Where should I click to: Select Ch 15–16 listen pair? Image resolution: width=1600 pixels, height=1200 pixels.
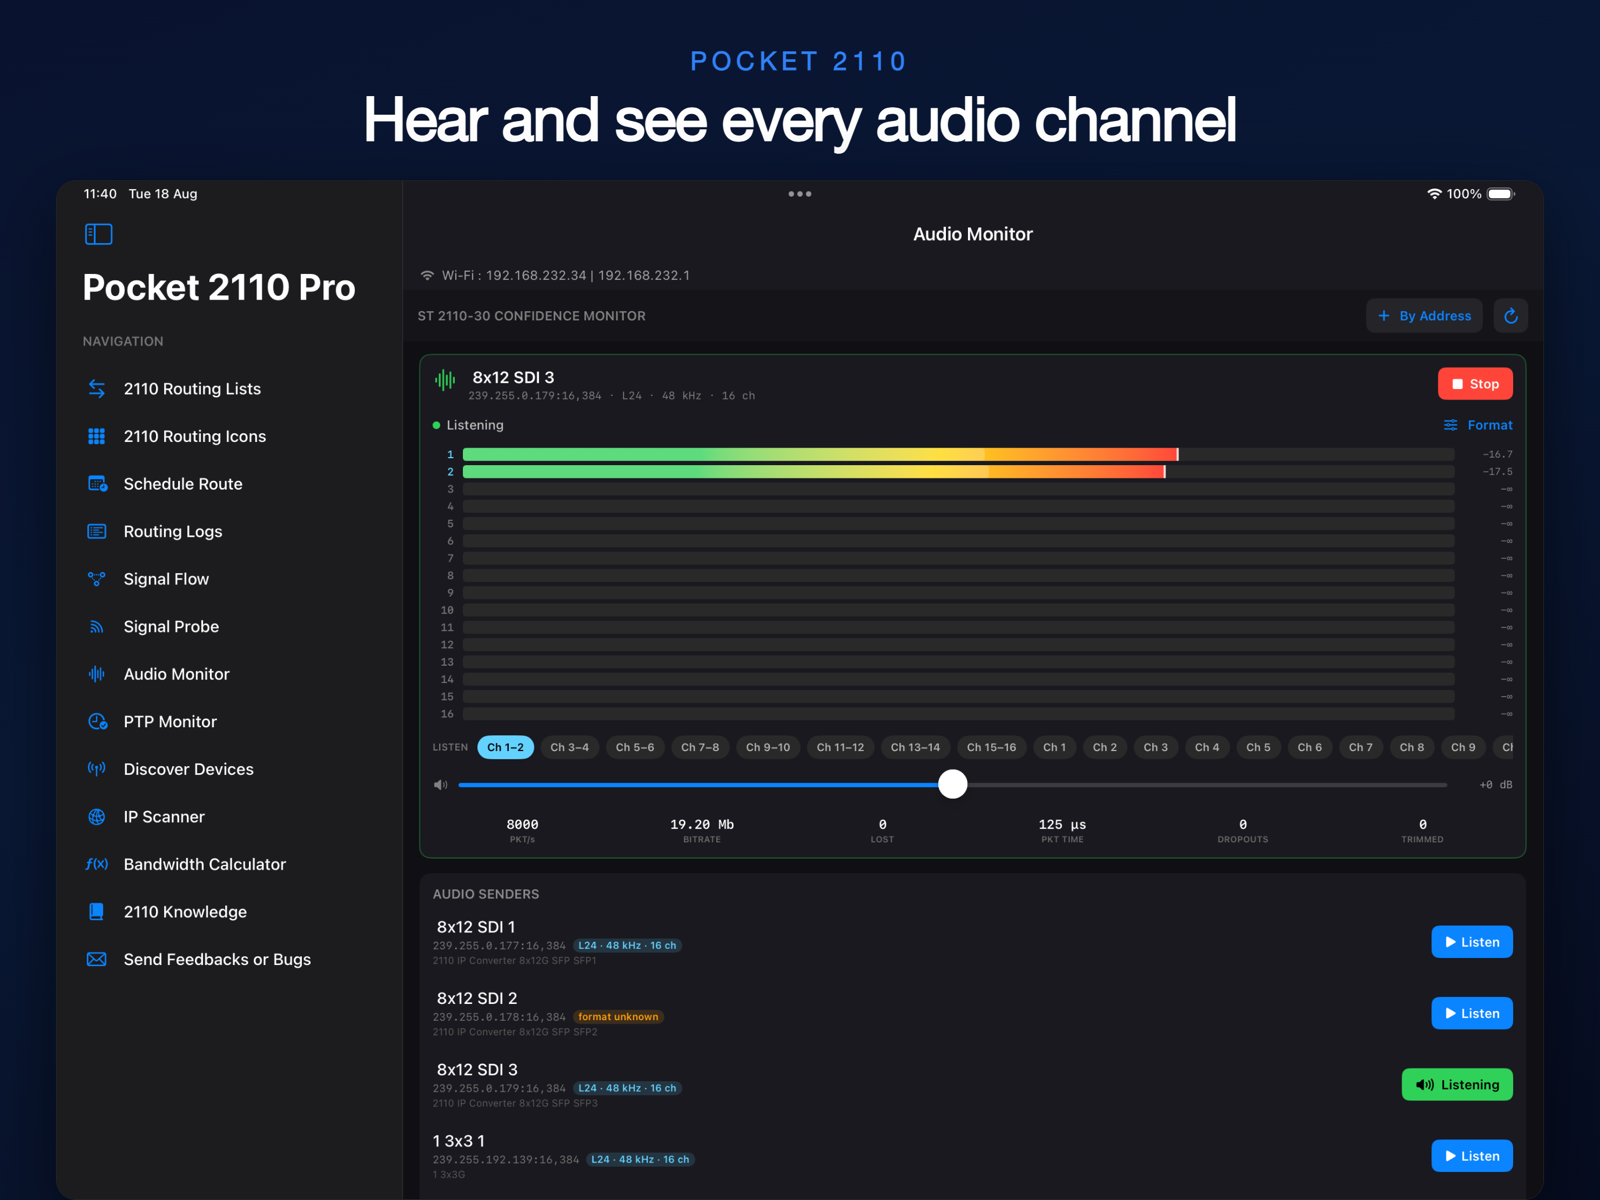point(991,747)
